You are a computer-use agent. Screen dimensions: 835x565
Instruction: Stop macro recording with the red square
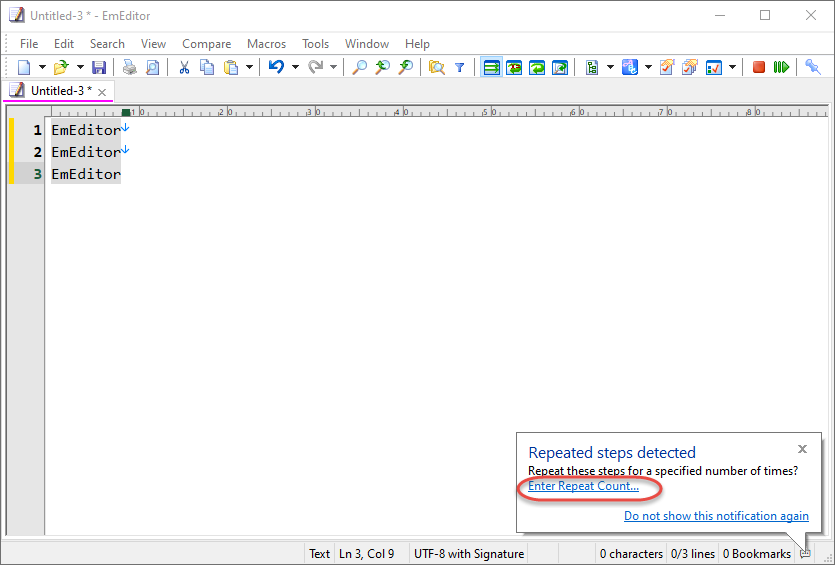click(x=759, y=68)
